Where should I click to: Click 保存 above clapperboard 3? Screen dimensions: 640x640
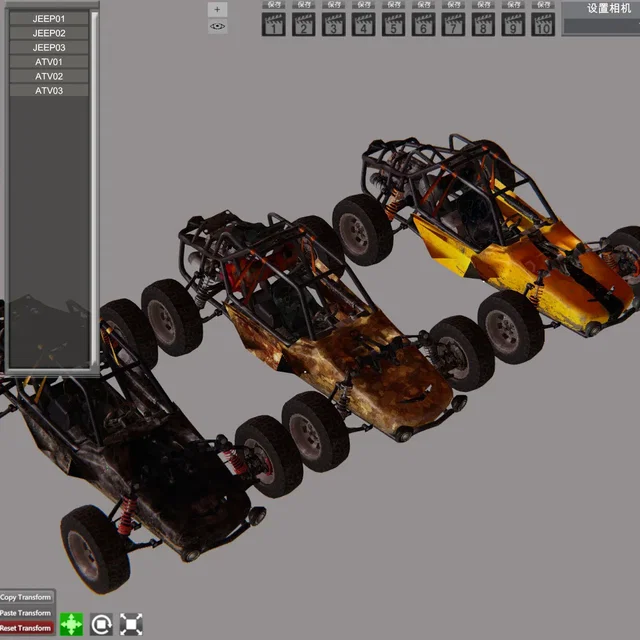click(333, 5)
